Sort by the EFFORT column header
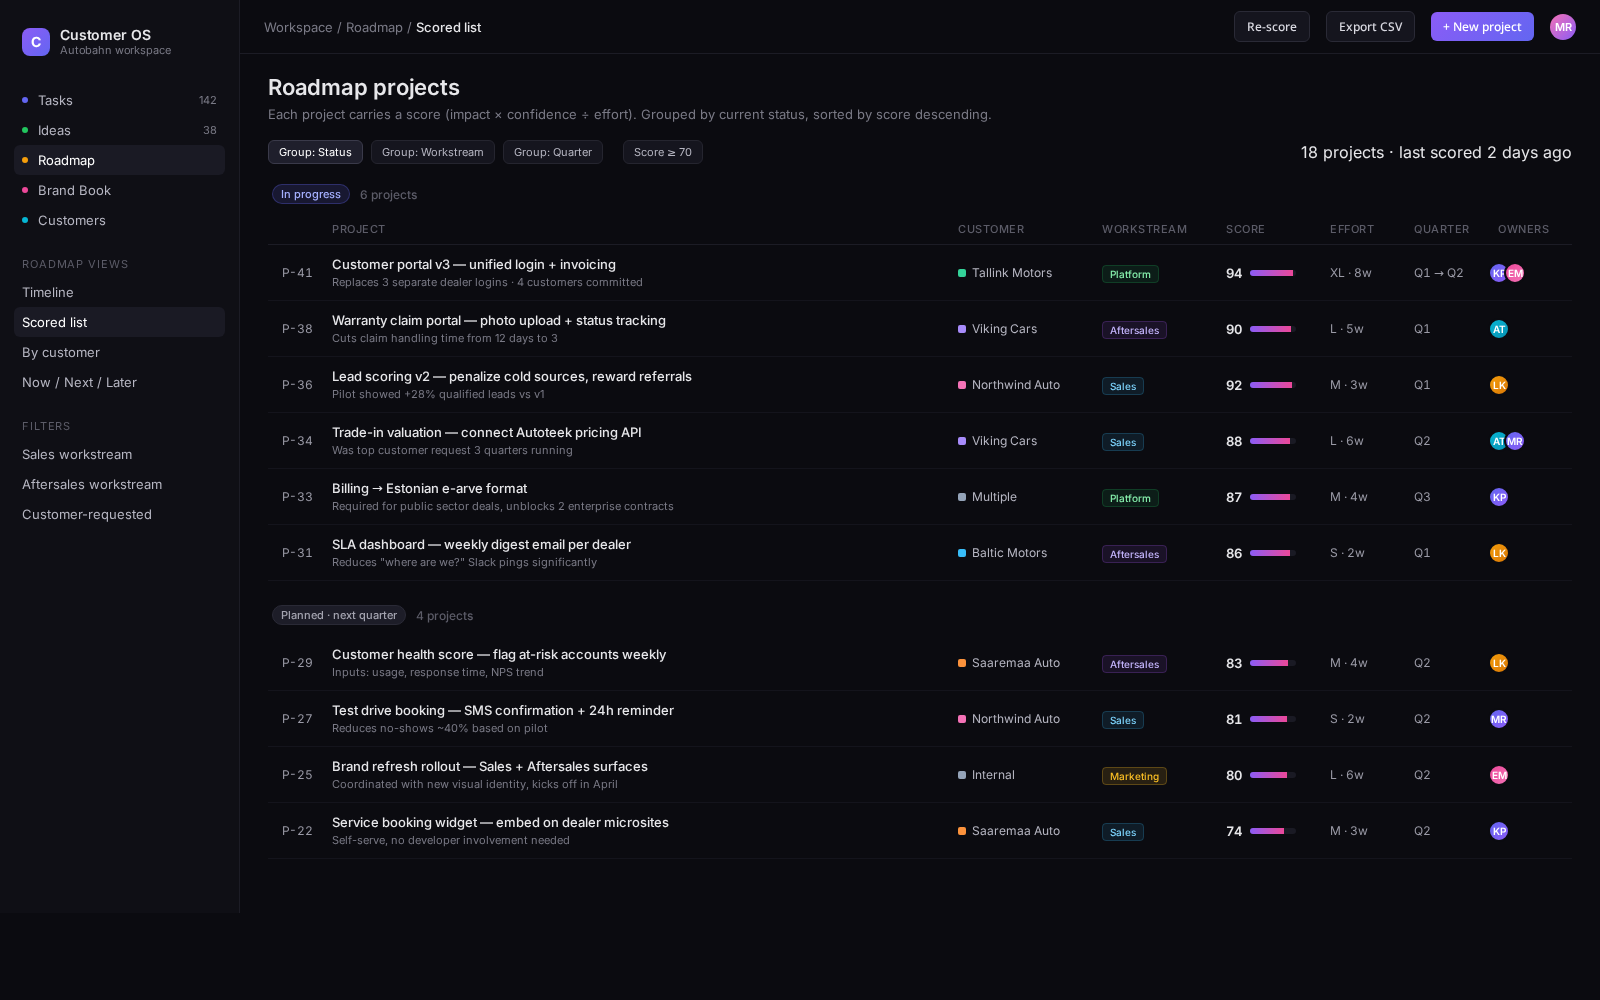1600x1000 pixels. click(1352, 229)
